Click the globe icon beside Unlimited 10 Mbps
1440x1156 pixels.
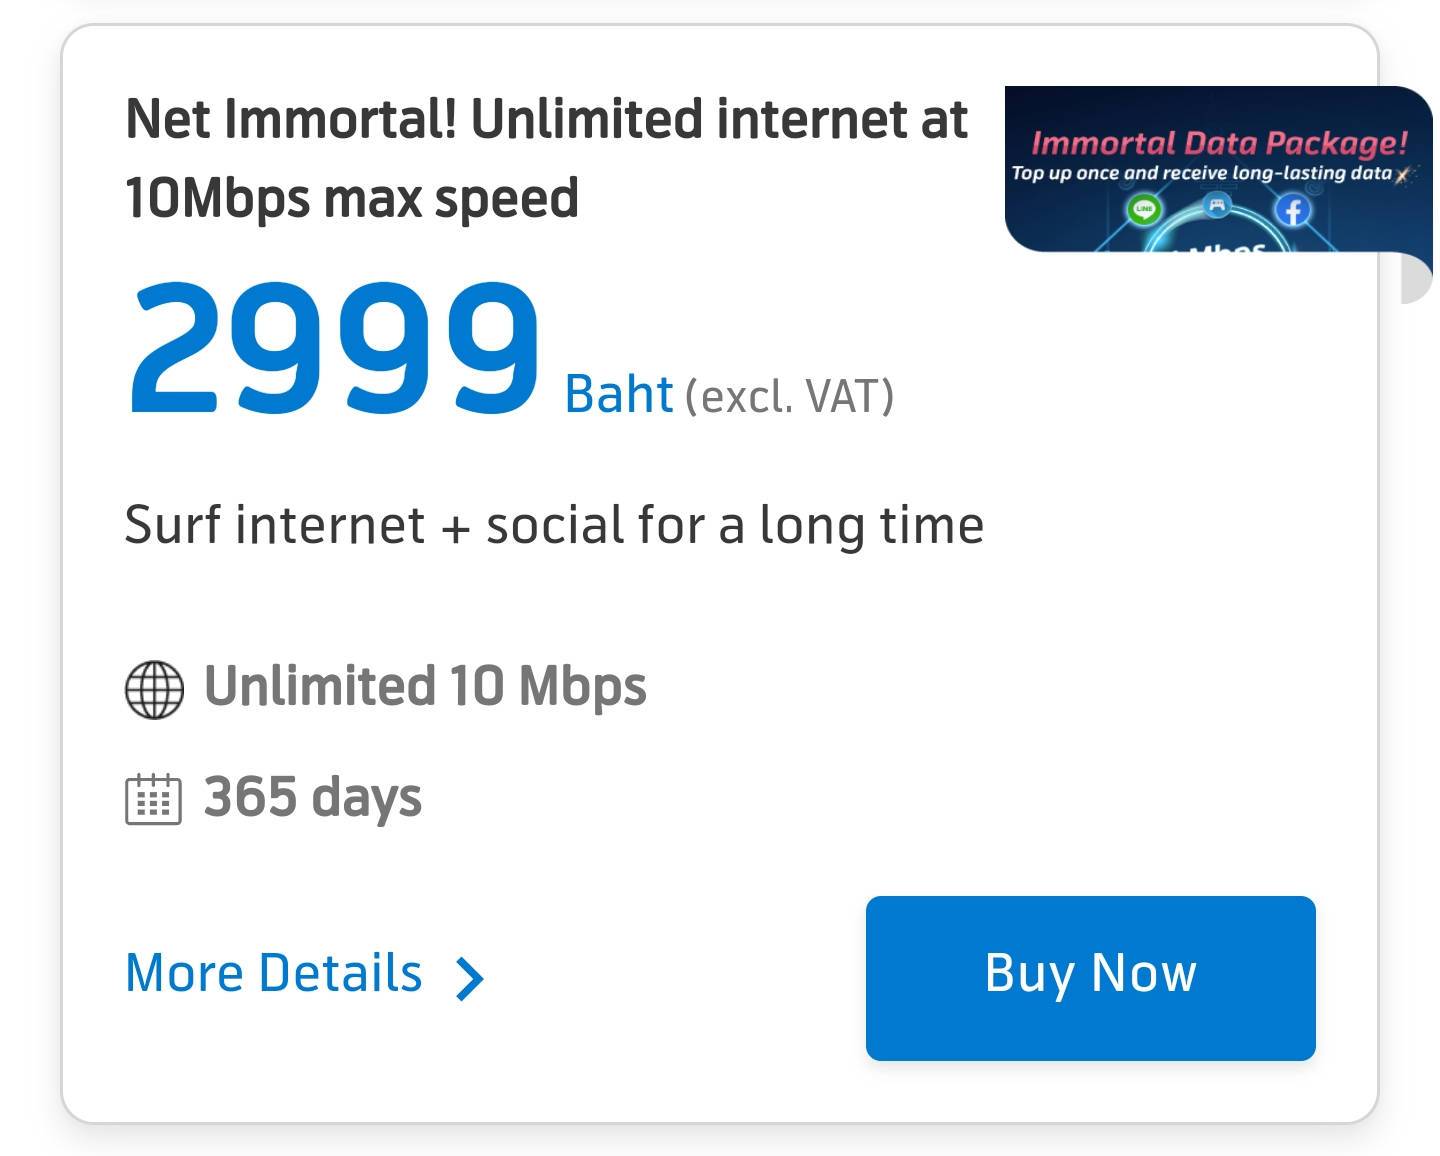pos(154,690)
